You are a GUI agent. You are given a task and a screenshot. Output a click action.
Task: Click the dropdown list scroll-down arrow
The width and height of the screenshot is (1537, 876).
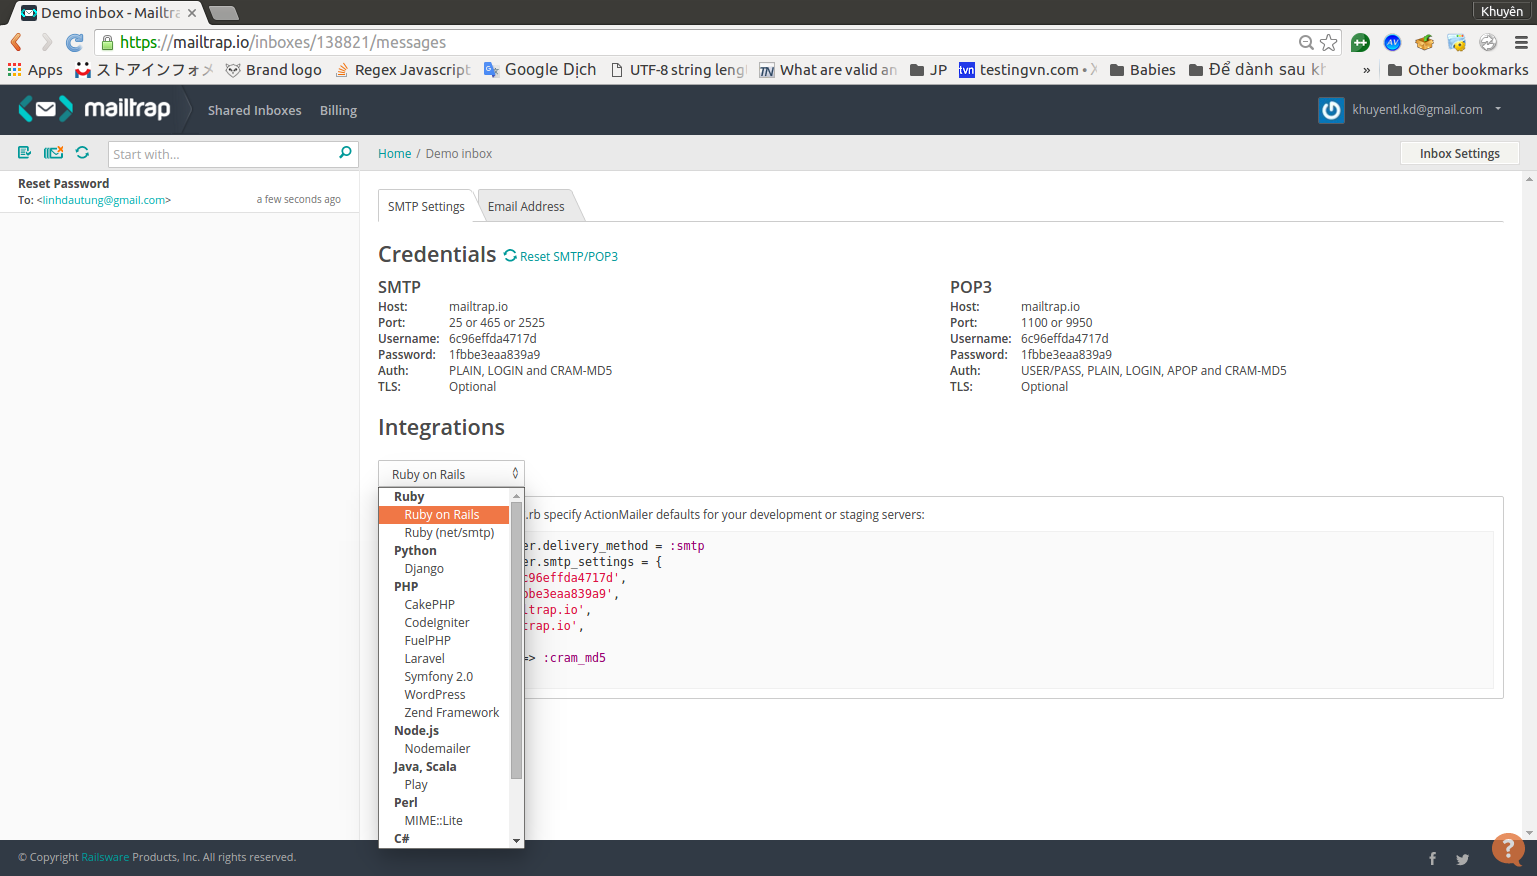pyautogui.click(x=517, y=841)
